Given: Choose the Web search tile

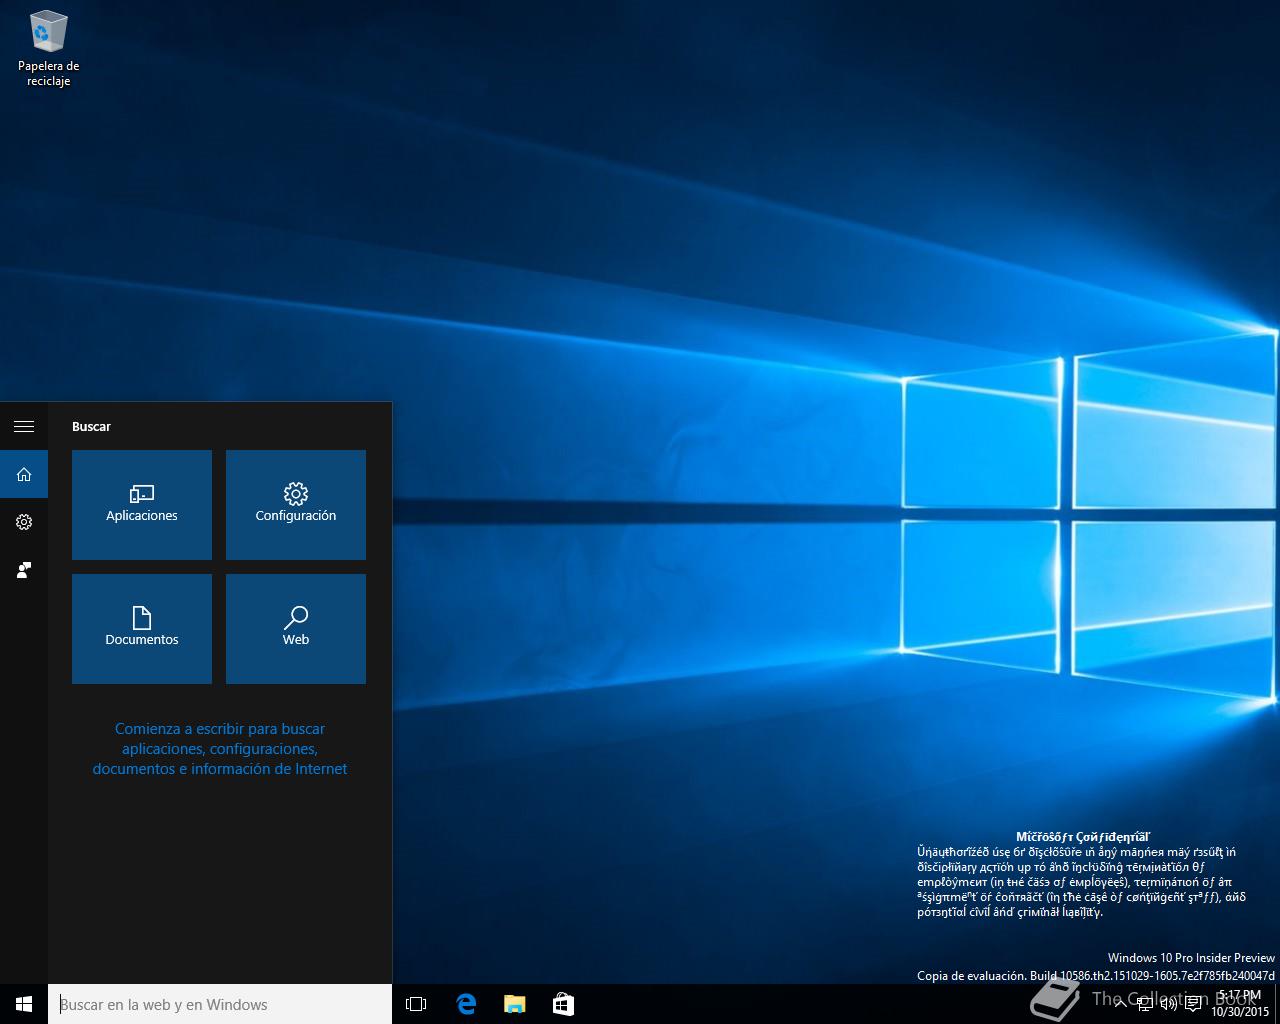Looking at the screenshot, I should [x=296, y=629].
